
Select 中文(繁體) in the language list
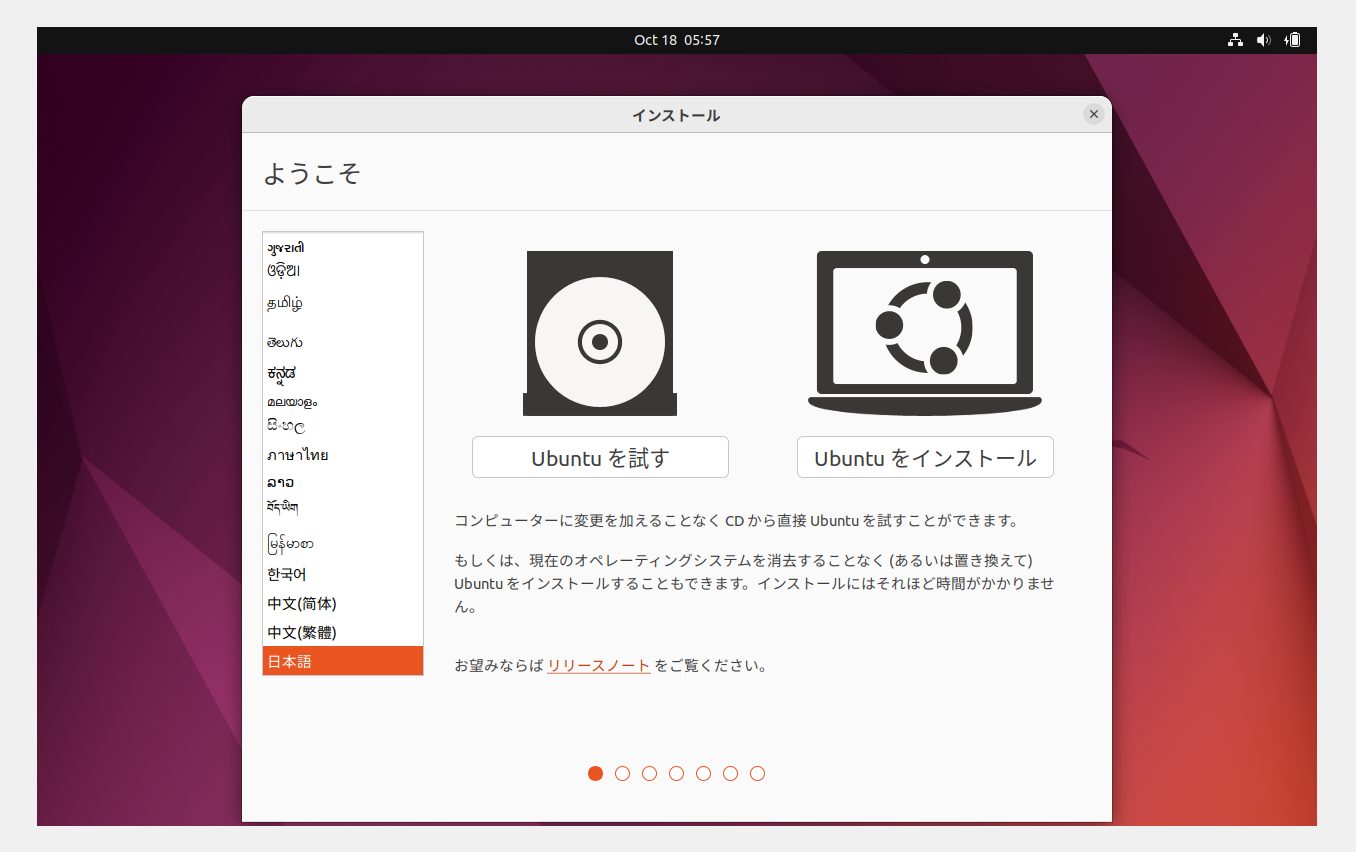coord(343,633)
